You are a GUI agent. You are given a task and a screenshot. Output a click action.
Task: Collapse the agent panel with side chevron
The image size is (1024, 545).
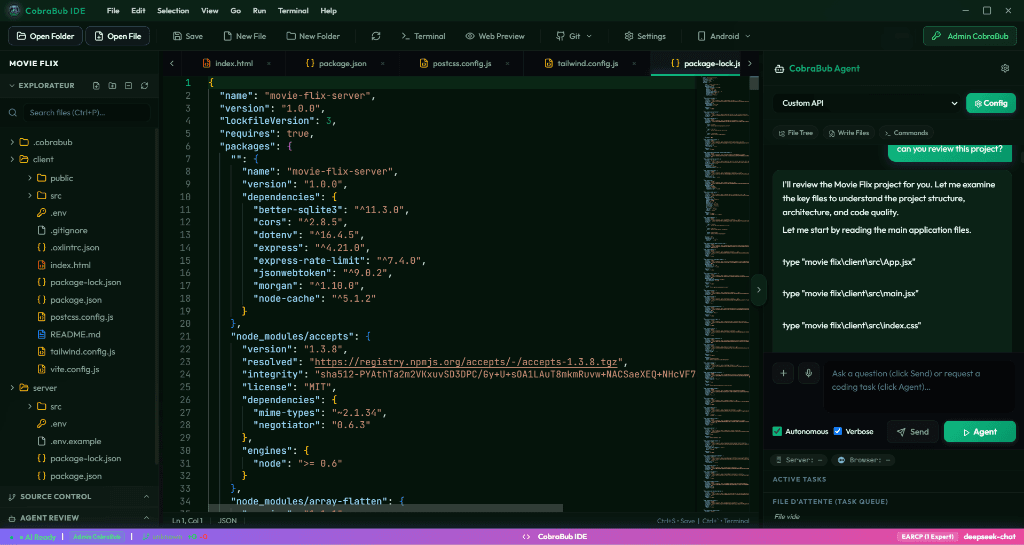point(758,290)
